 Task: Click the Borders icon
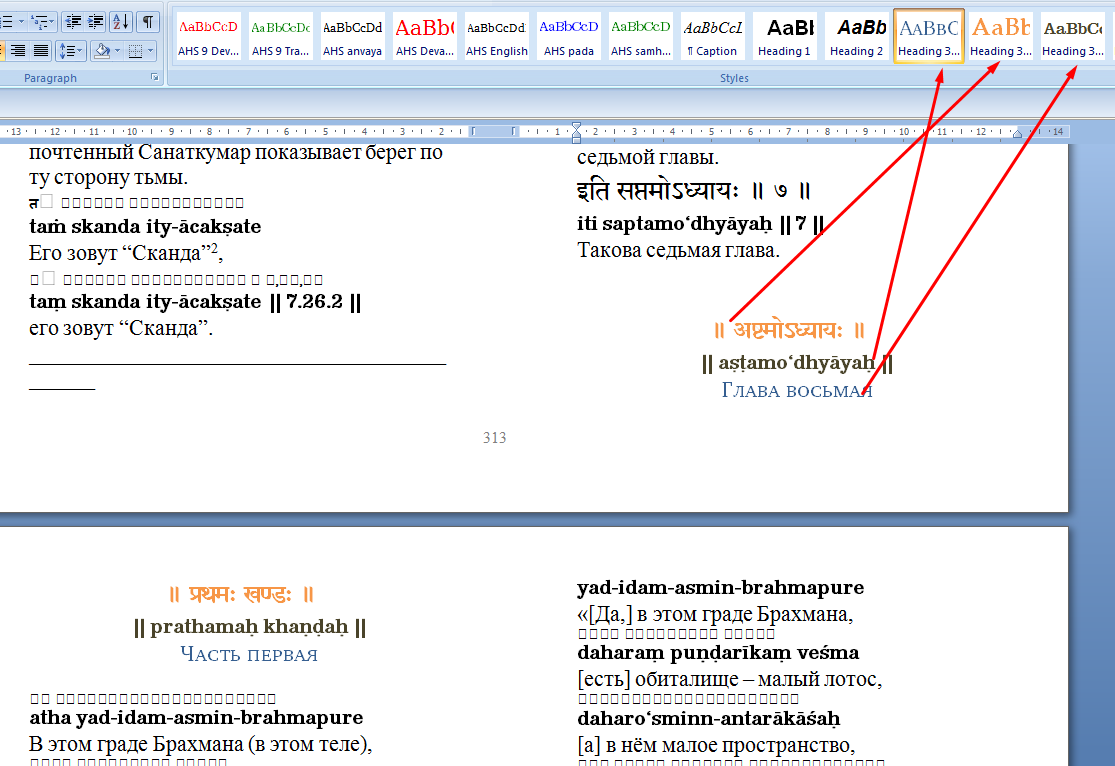pos(136,50)
